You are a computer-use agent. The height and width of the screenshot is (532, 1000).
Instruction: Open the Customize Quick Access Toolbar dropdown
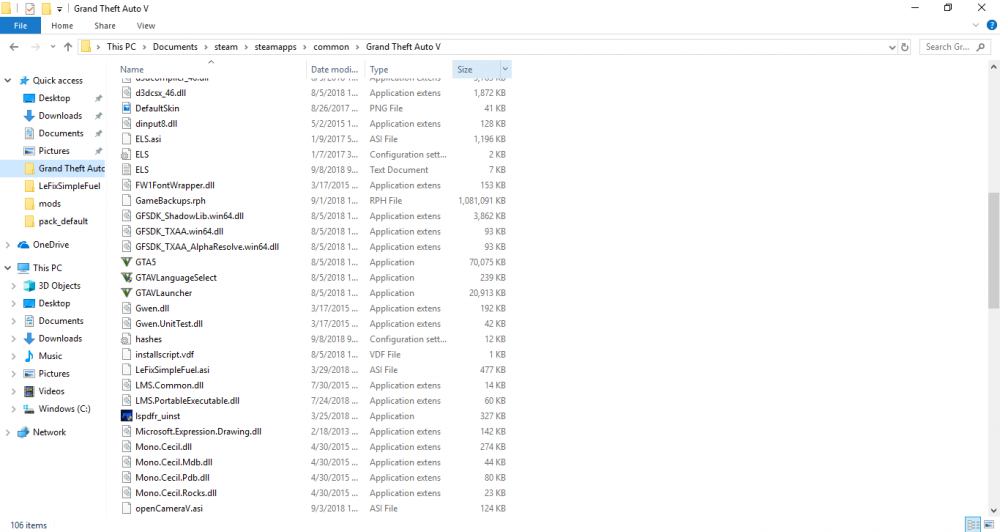pyautogui.click(x=59, y=9)
